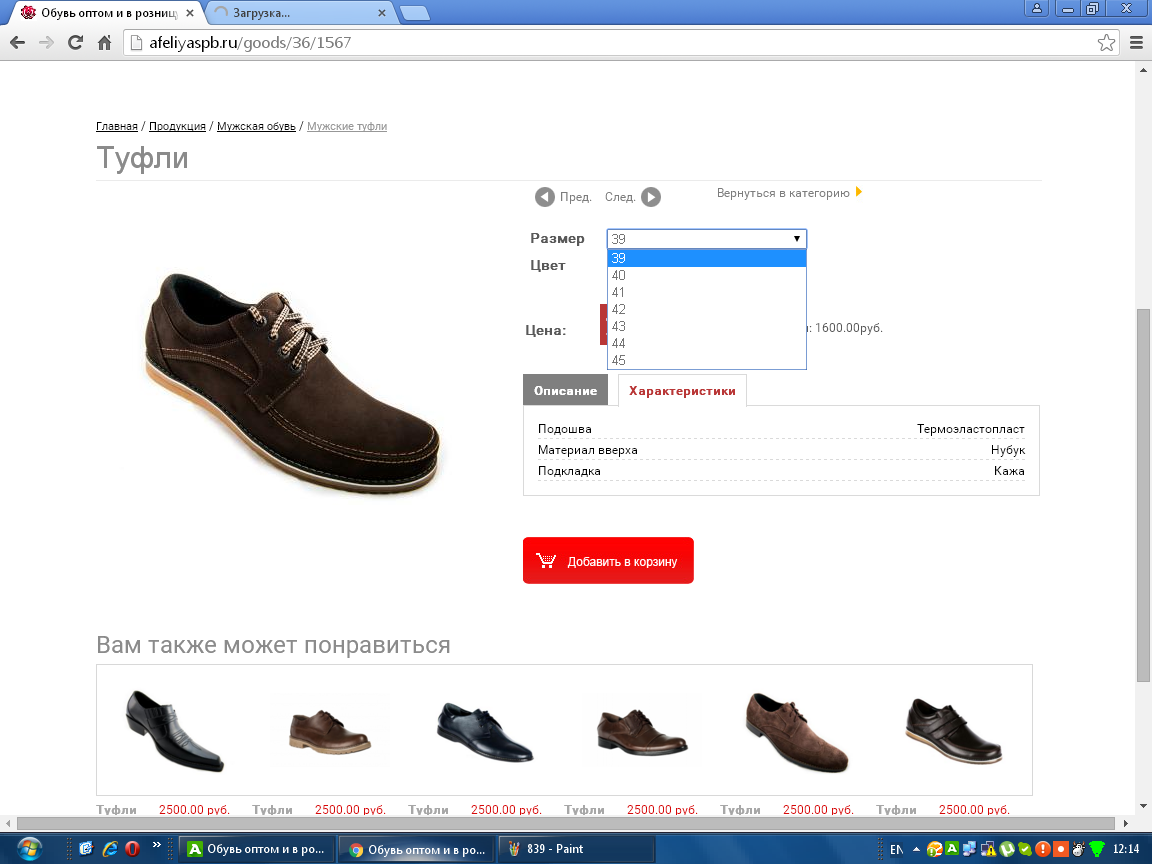This screenshot has width=1152, height=864.
Task: Choose size 40 in the dropdown list
Action: (707, 275)
